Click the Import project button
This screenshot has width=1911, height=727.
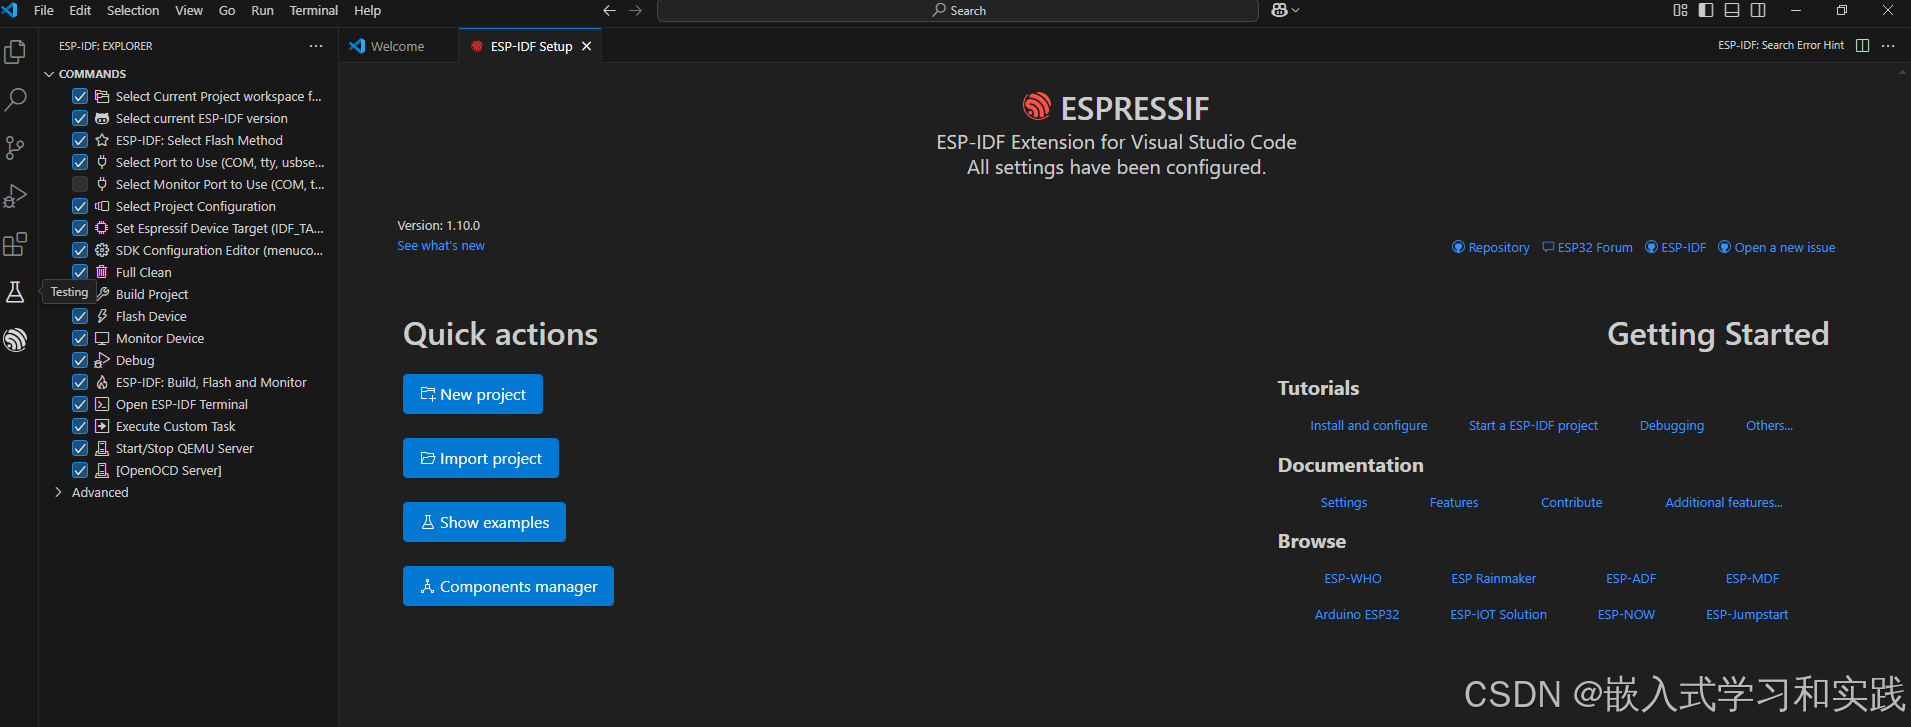(x=481, y=458)
